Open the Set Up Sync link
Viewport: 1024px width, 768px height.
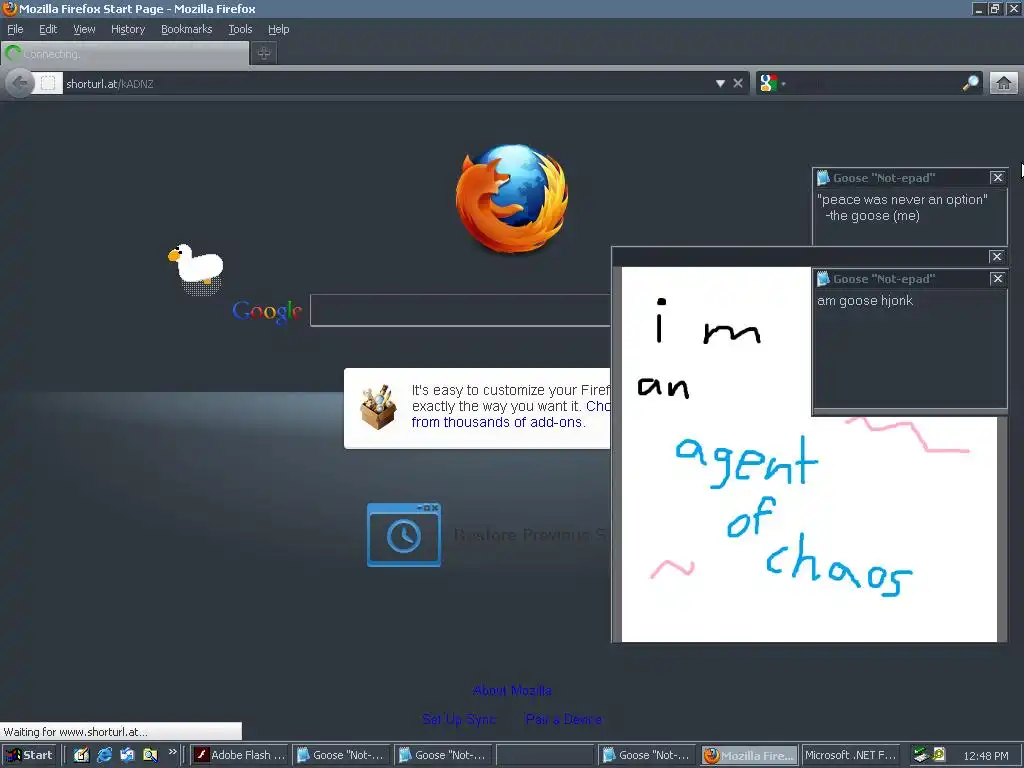[x=458, y=719]
